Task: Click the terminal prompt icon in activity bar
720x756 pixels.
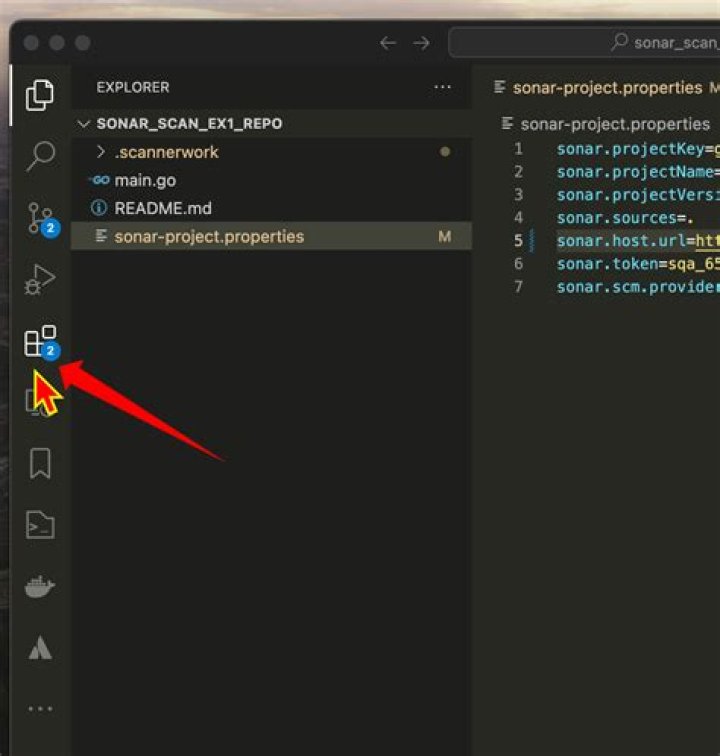Action: pyautogui.click(x=40, y=525)
